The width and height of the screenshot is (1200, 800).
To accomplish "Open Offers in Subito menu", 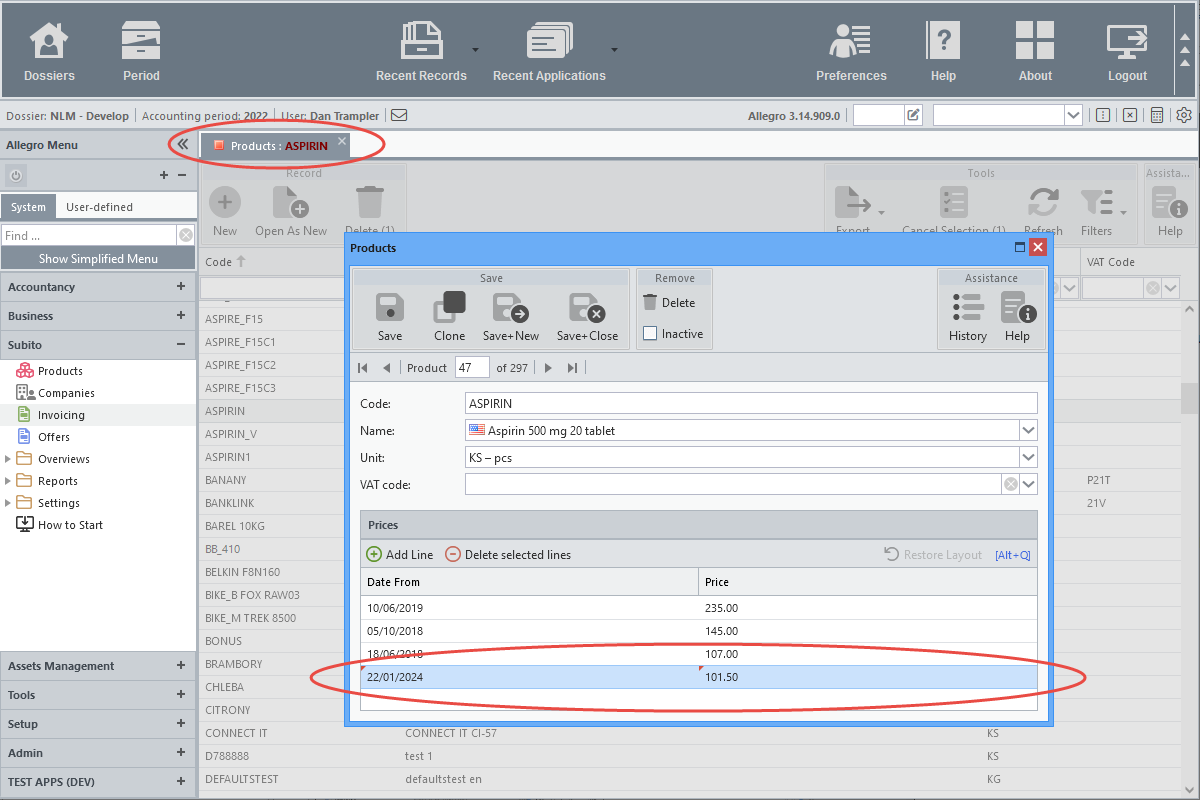I will 54,437.
